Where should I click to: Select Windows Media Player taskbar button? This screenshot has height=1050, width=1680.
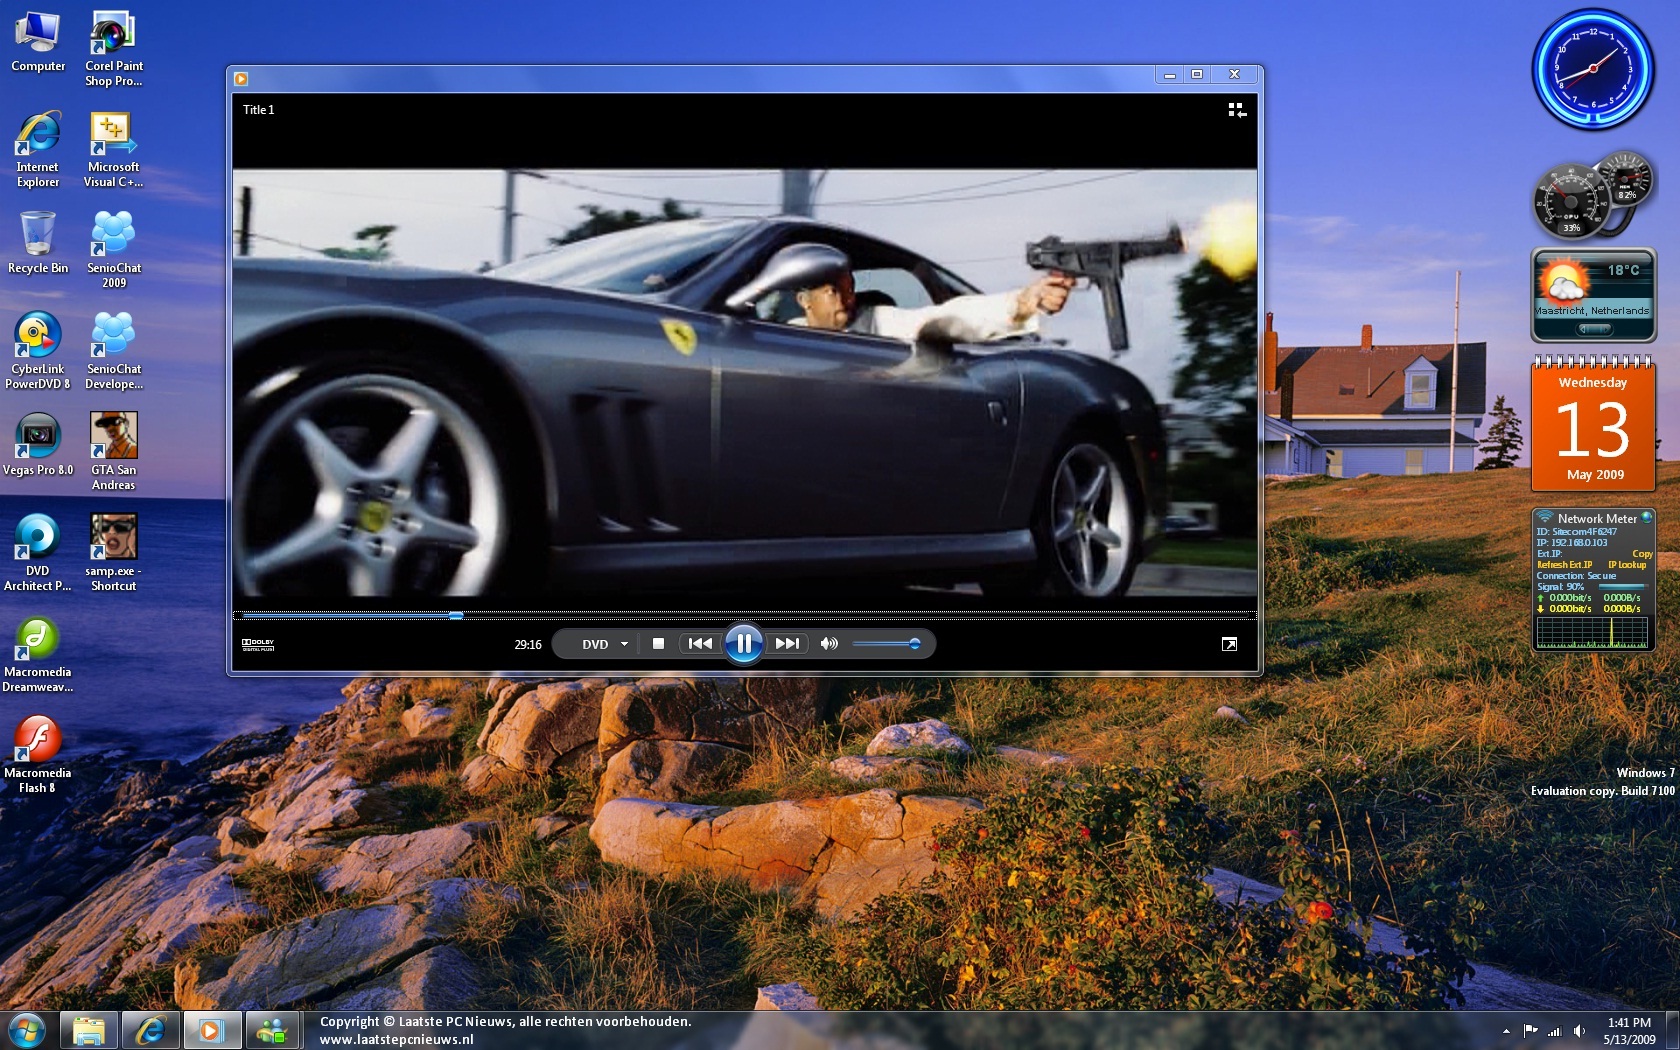[211, 1031]
